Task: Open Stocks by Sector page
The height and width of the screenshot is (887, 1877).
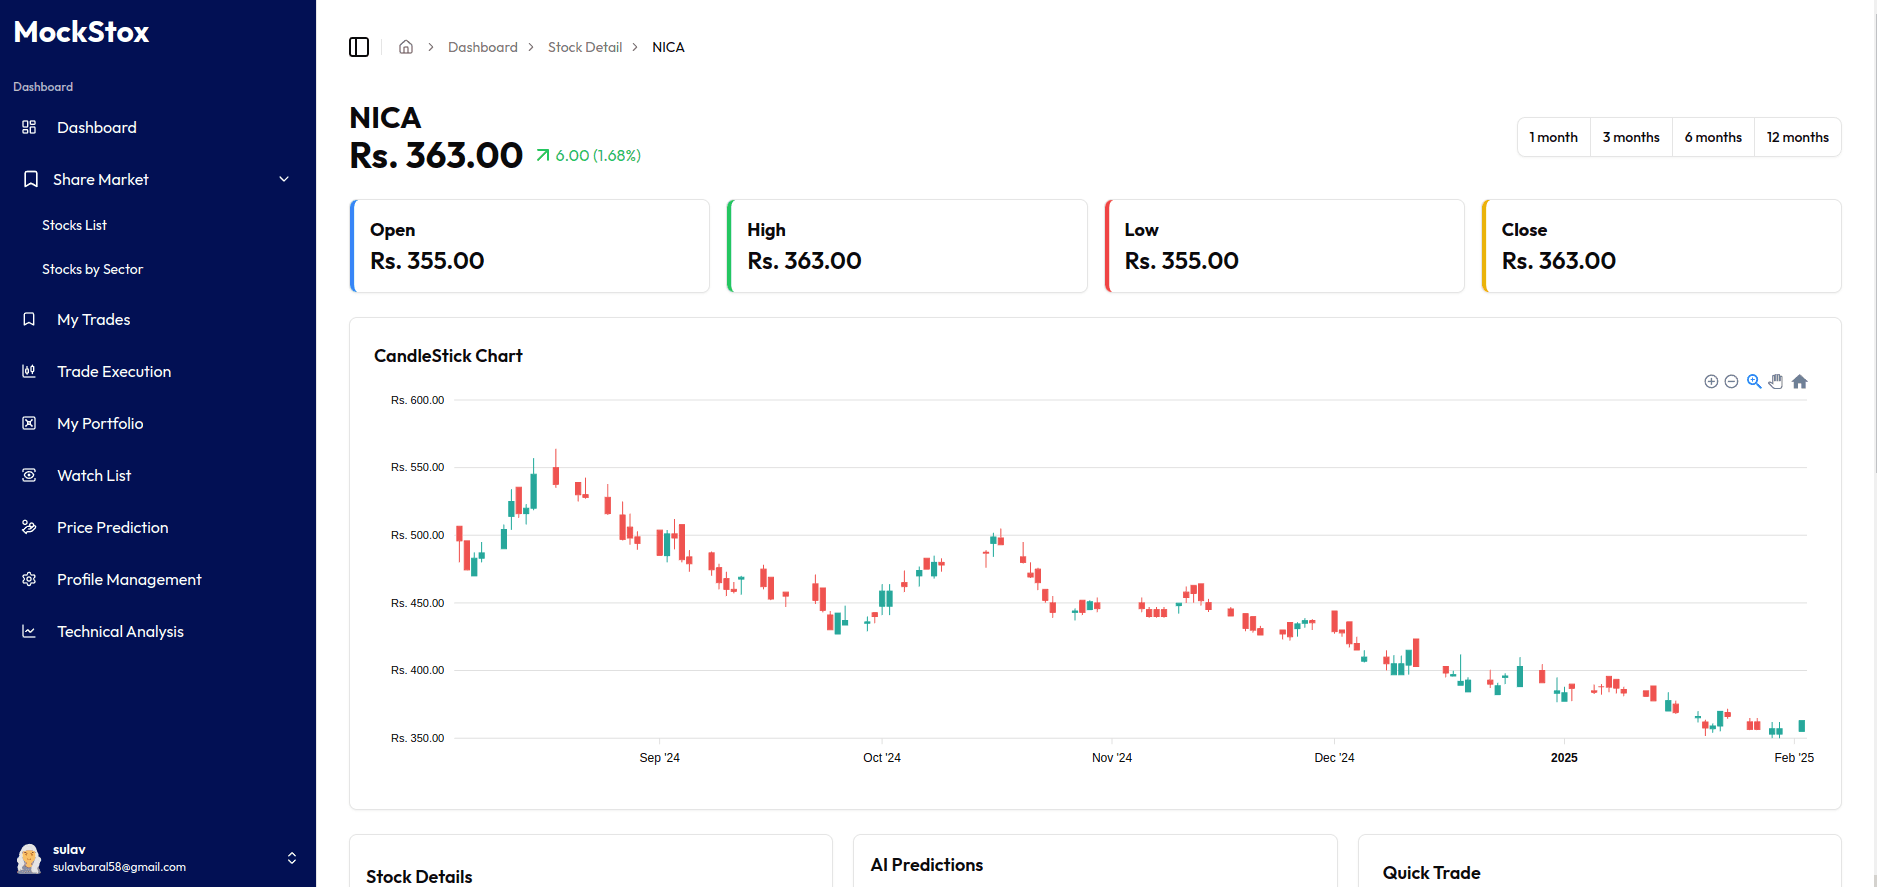Action: click(92, 269)
